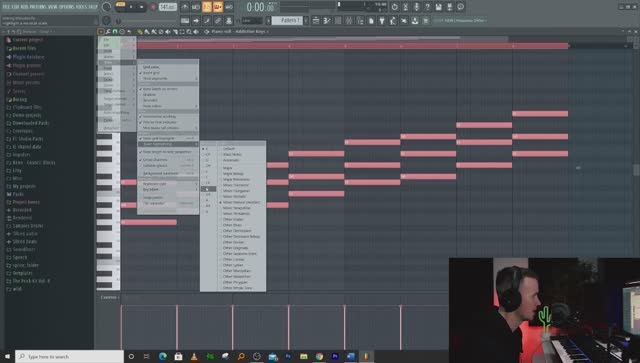Screen dimensions: 640x363
Task: Open the Pattern 1 selector dropdown
Action: 287,20
